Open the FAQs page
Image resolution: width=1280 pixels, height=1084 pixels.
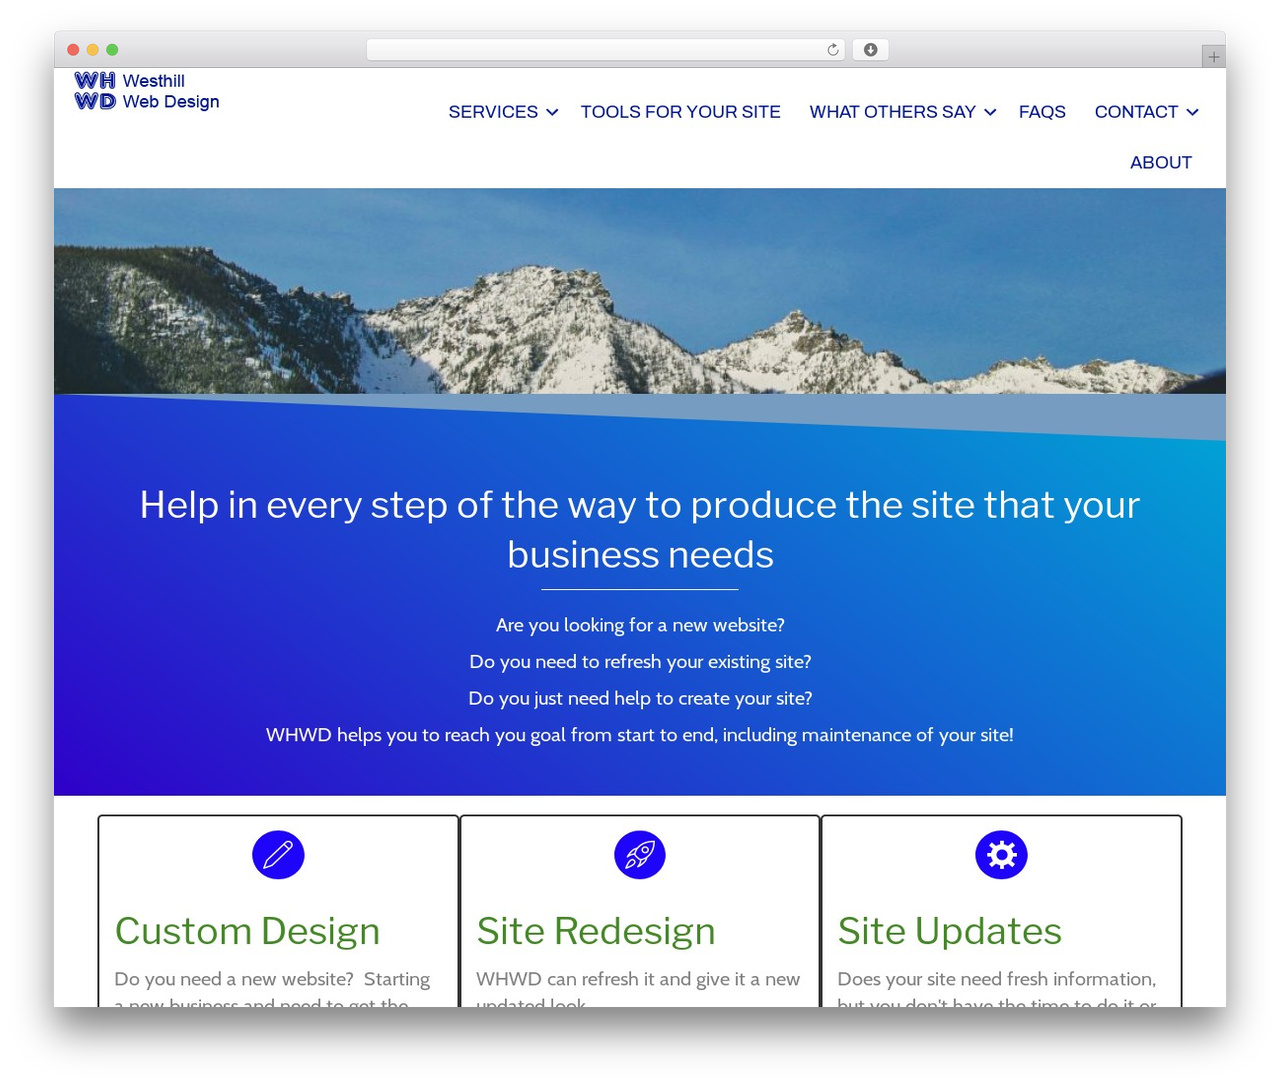pyautogui.click(x=1042, y=112)
